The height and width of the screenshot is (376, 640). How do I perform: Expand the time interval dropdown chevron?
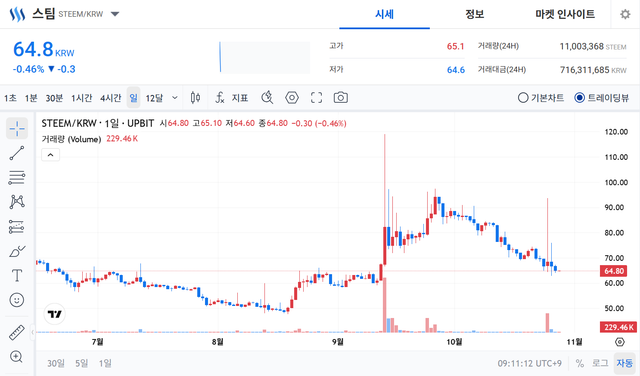(175, 98)
